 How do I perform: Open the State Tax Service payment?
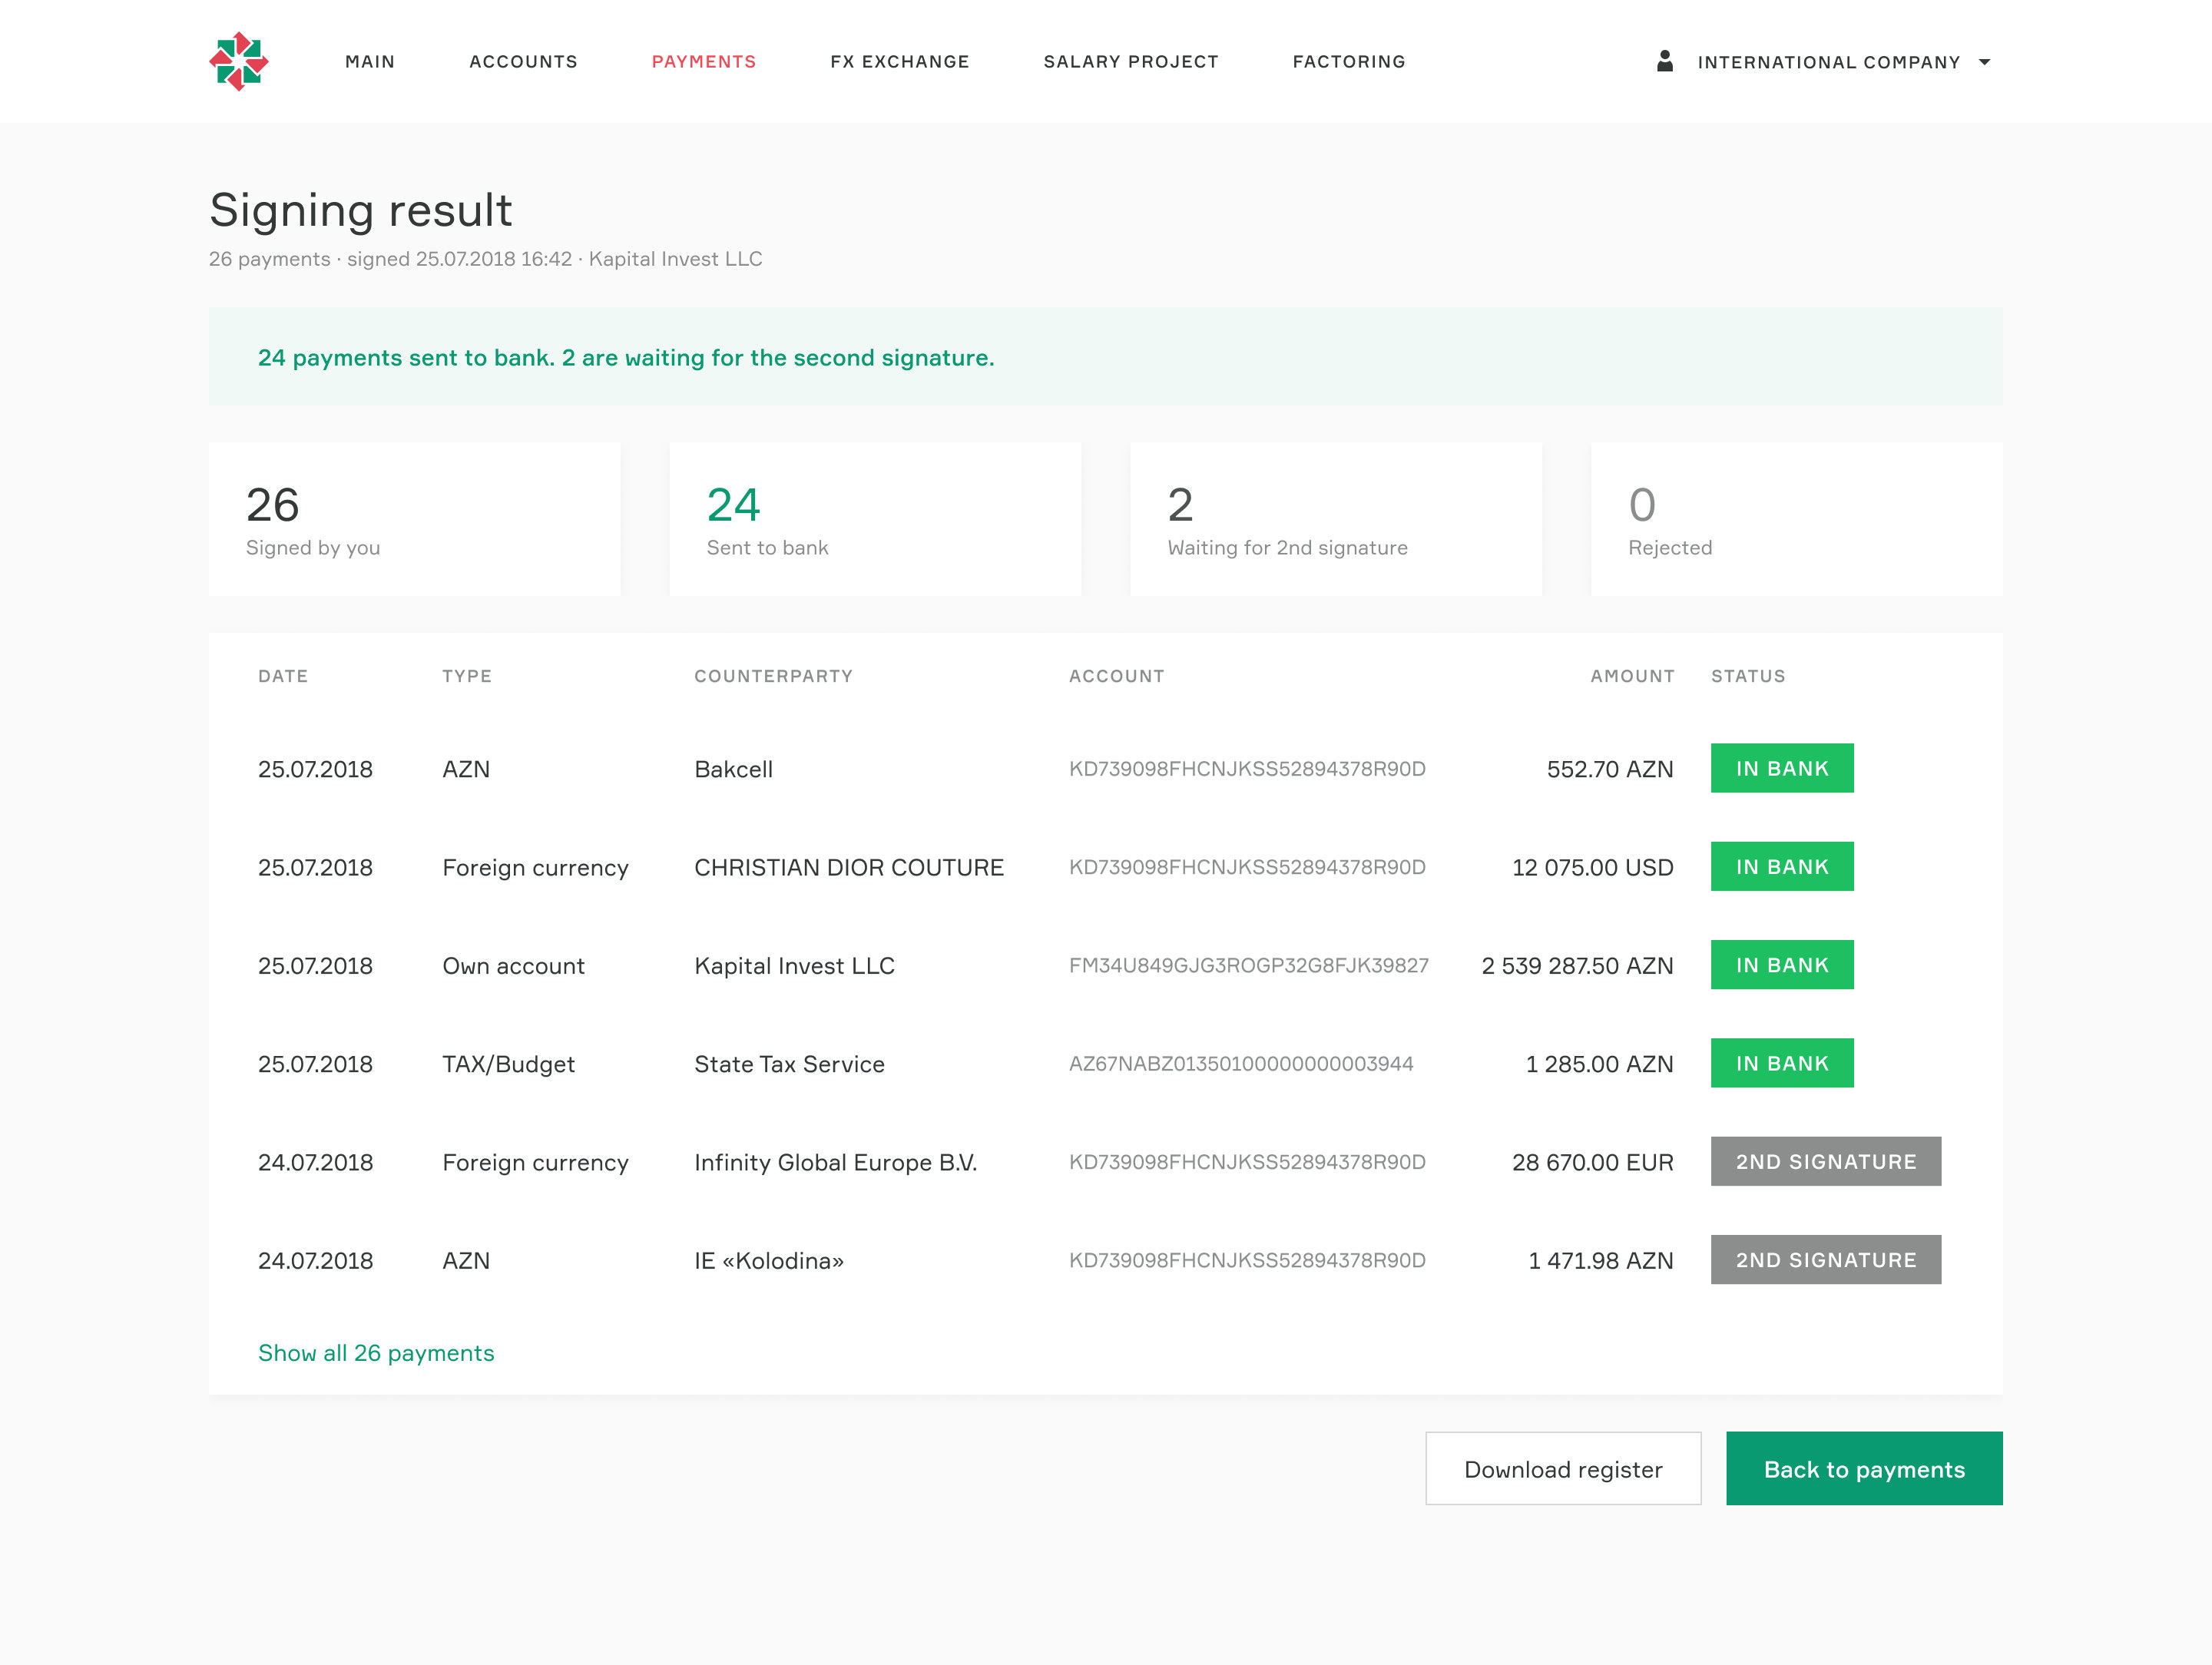[x=1105, y=1063]
